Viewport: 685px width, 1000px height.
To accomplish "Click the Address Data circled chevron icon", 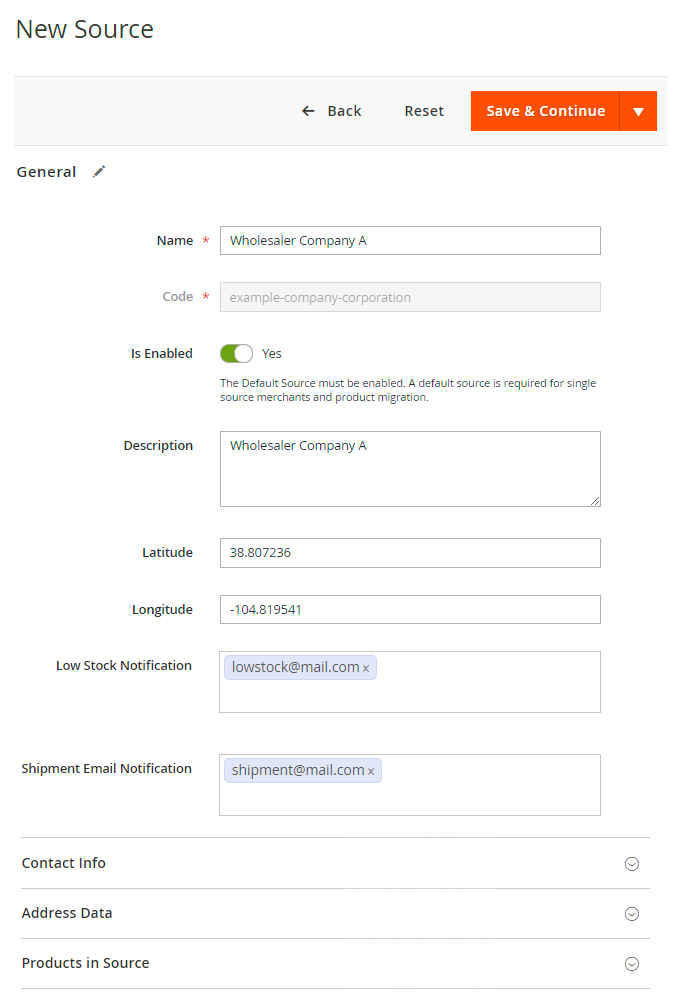I will coord(631,914).
